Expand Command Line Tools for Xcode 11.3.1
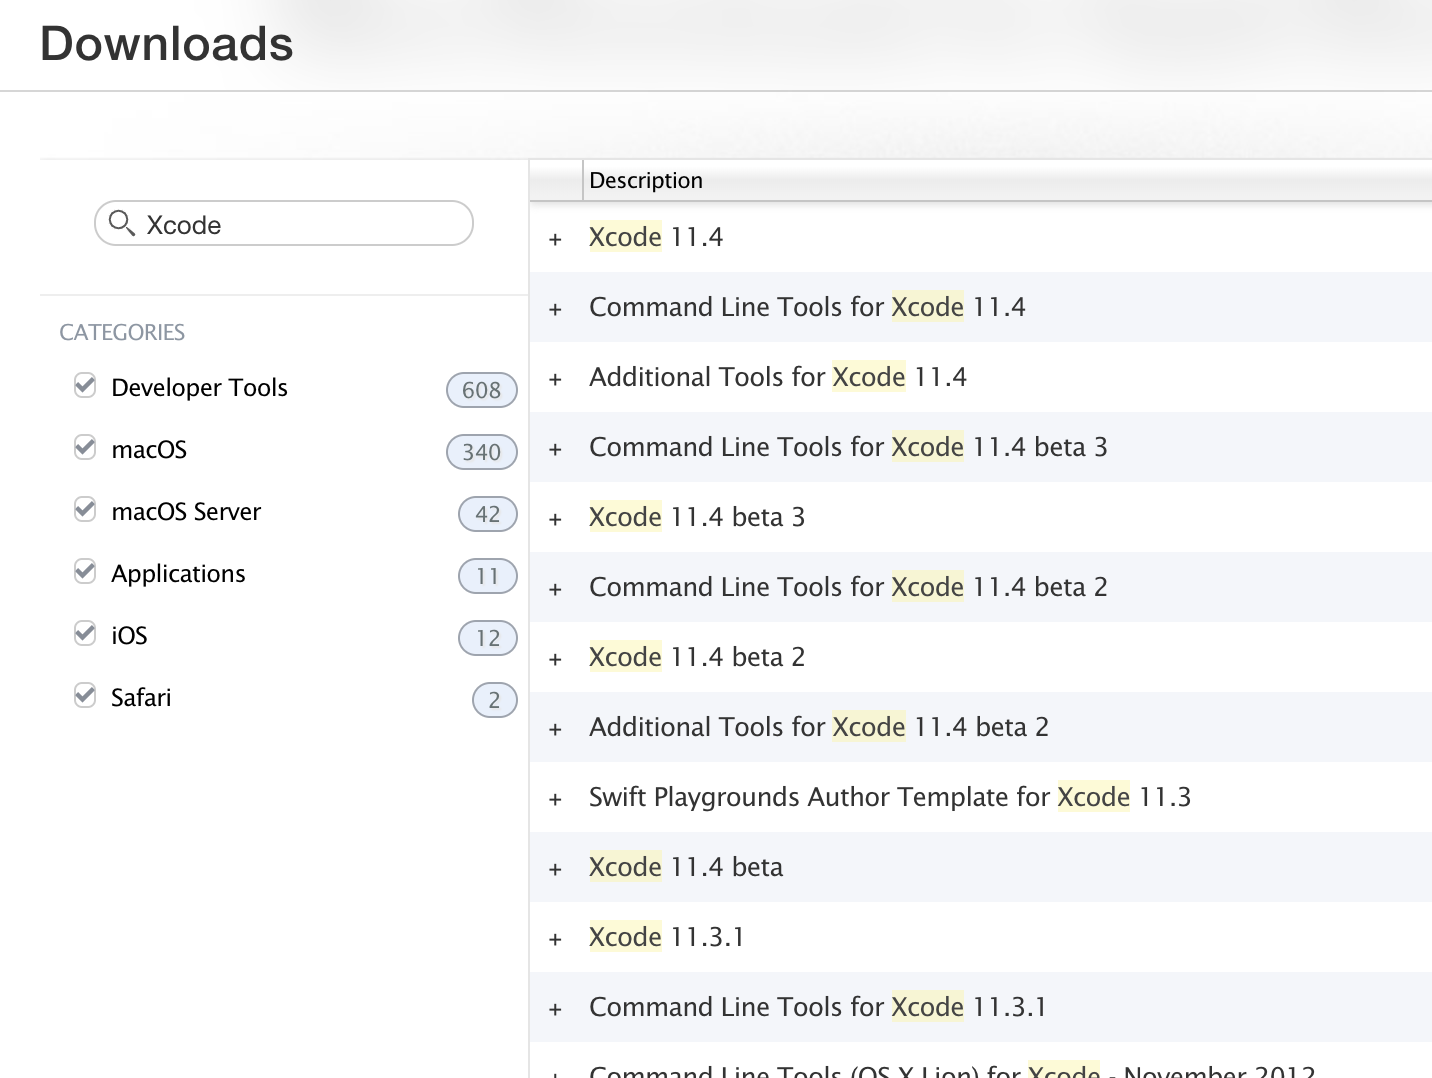 pyautogui.click(x=555, y=1009)
